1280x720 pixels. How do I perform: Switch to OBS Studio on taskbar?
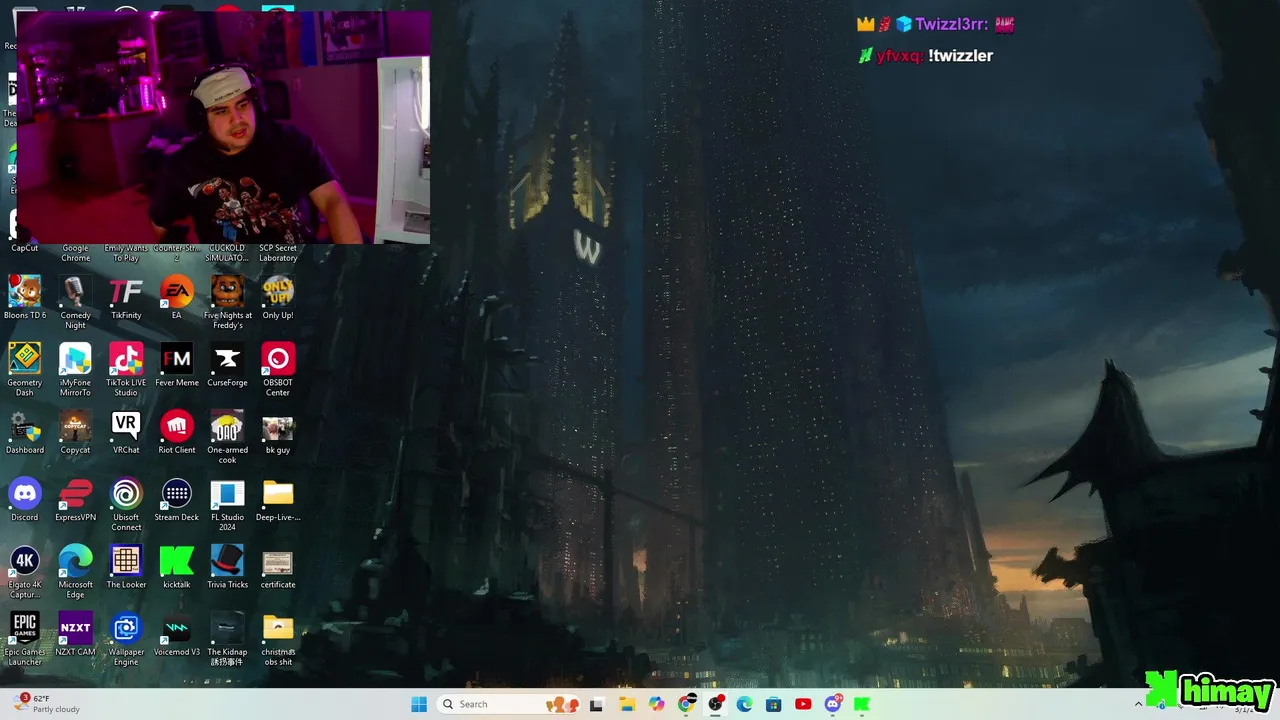[715, 704]
